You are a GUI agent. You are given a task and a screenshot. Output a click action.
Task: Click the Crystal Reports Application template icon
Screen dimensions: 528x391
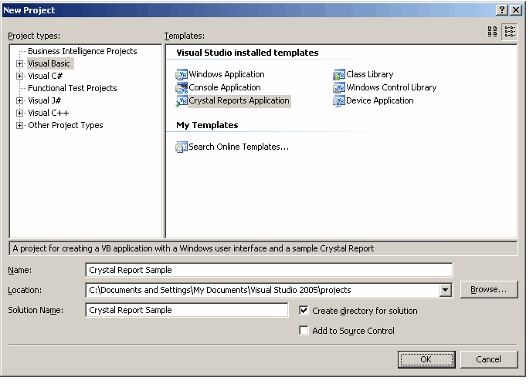[x=182, y=101]
